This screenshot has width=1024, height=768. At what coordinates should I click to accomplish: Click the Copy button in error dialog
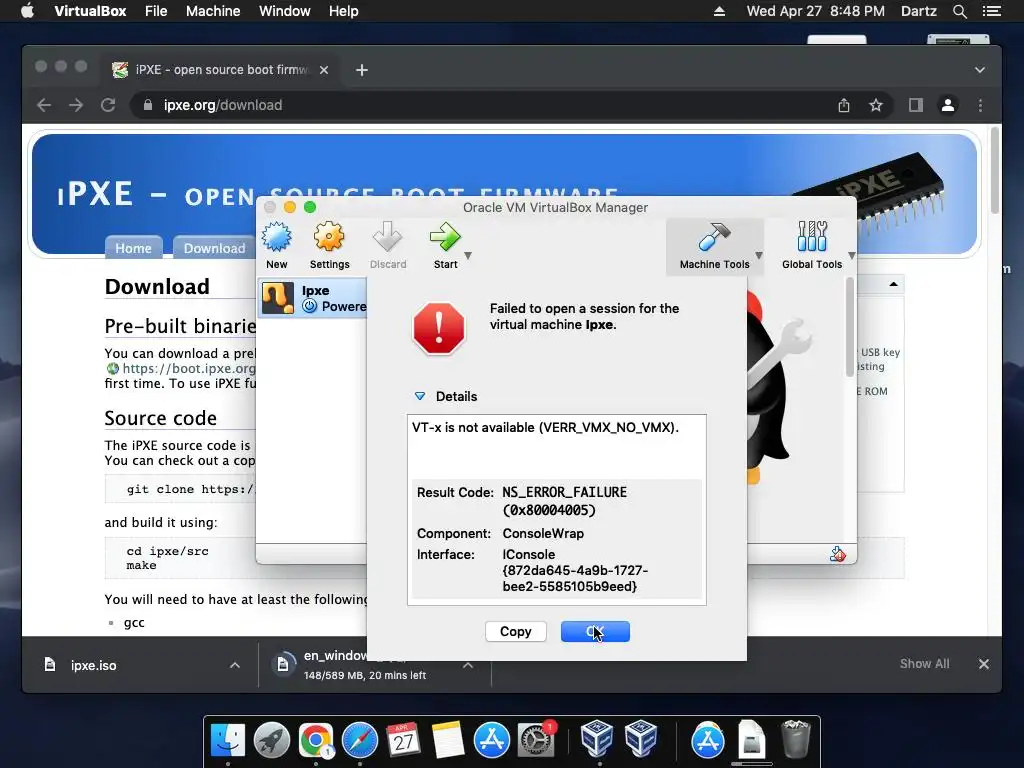(x=516, y=632)
